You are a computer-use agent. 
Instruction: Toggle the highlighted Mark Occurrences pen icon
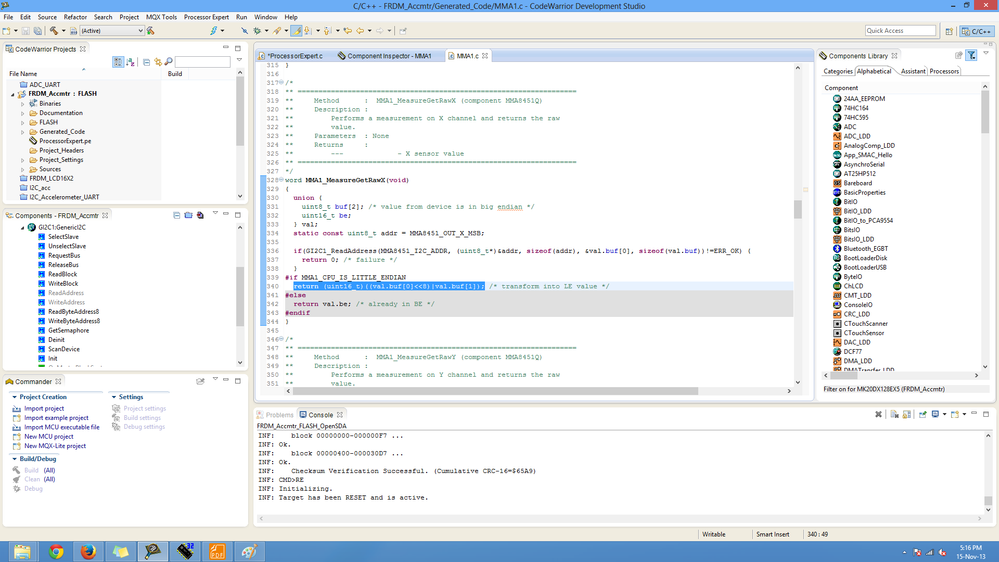pos(296,31)
